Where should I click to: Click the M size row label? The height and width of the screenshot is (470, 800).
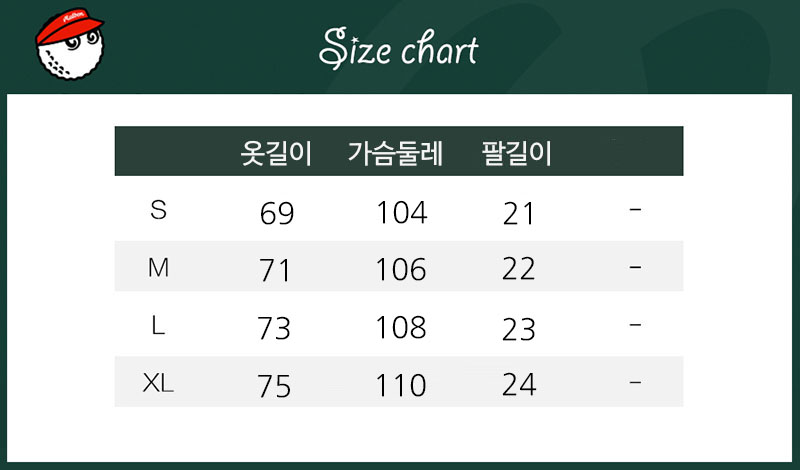click(x=158, y=267)
